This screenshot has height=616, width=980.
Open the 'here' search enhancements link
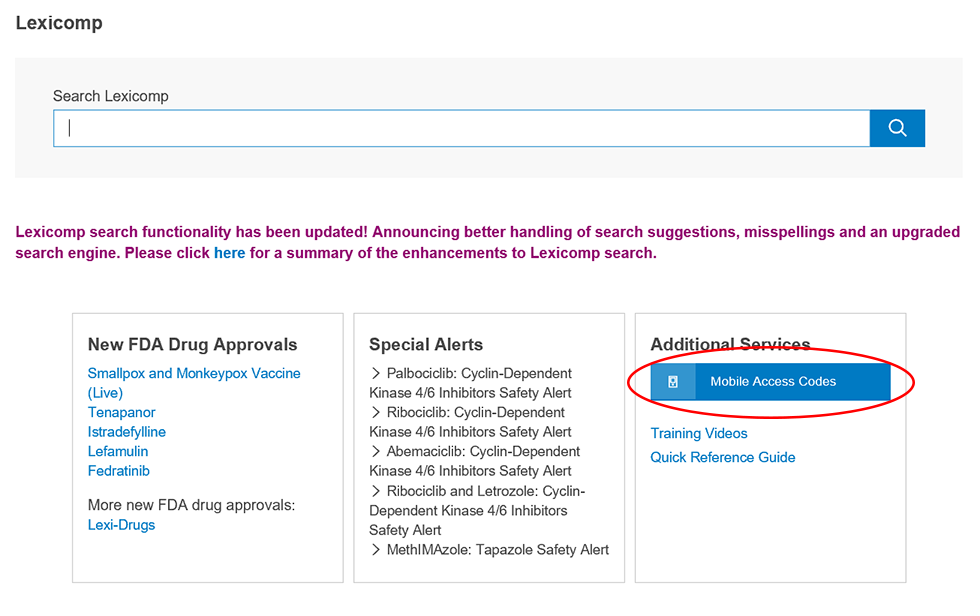click(x=229, y=253)
